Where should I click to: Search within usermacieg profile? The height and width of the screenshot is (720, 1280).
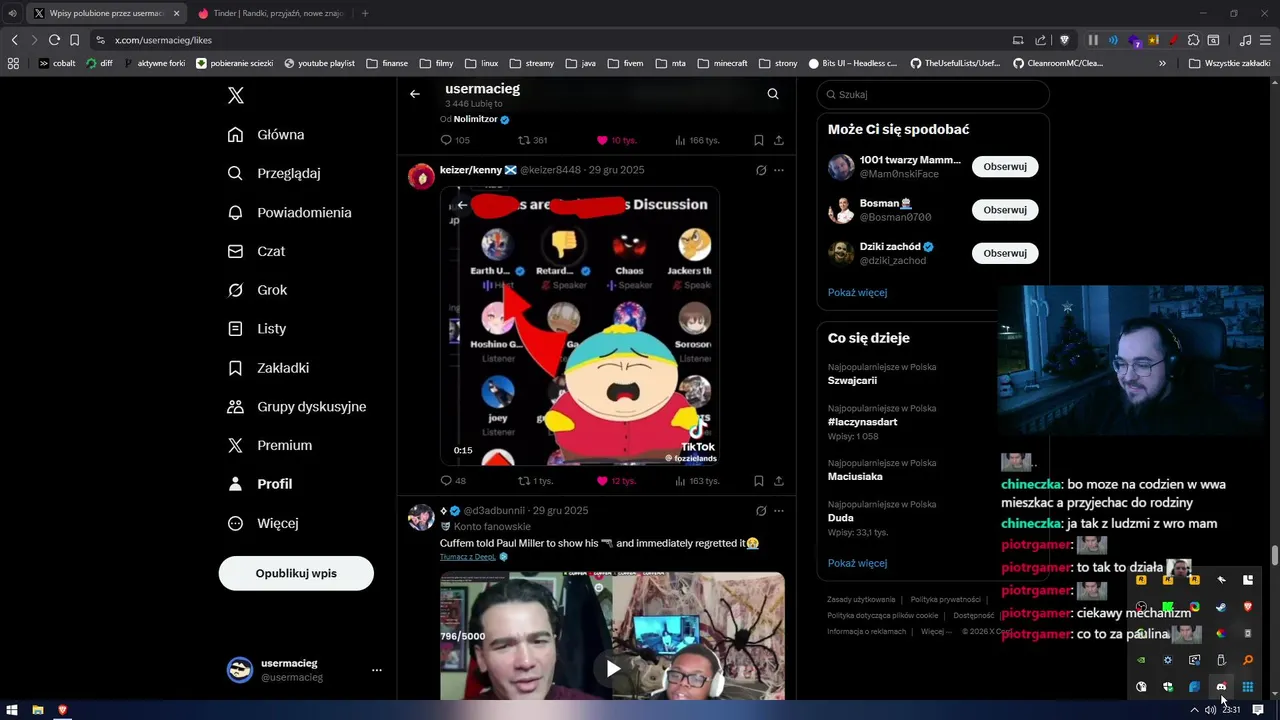[x=773, y=94]
